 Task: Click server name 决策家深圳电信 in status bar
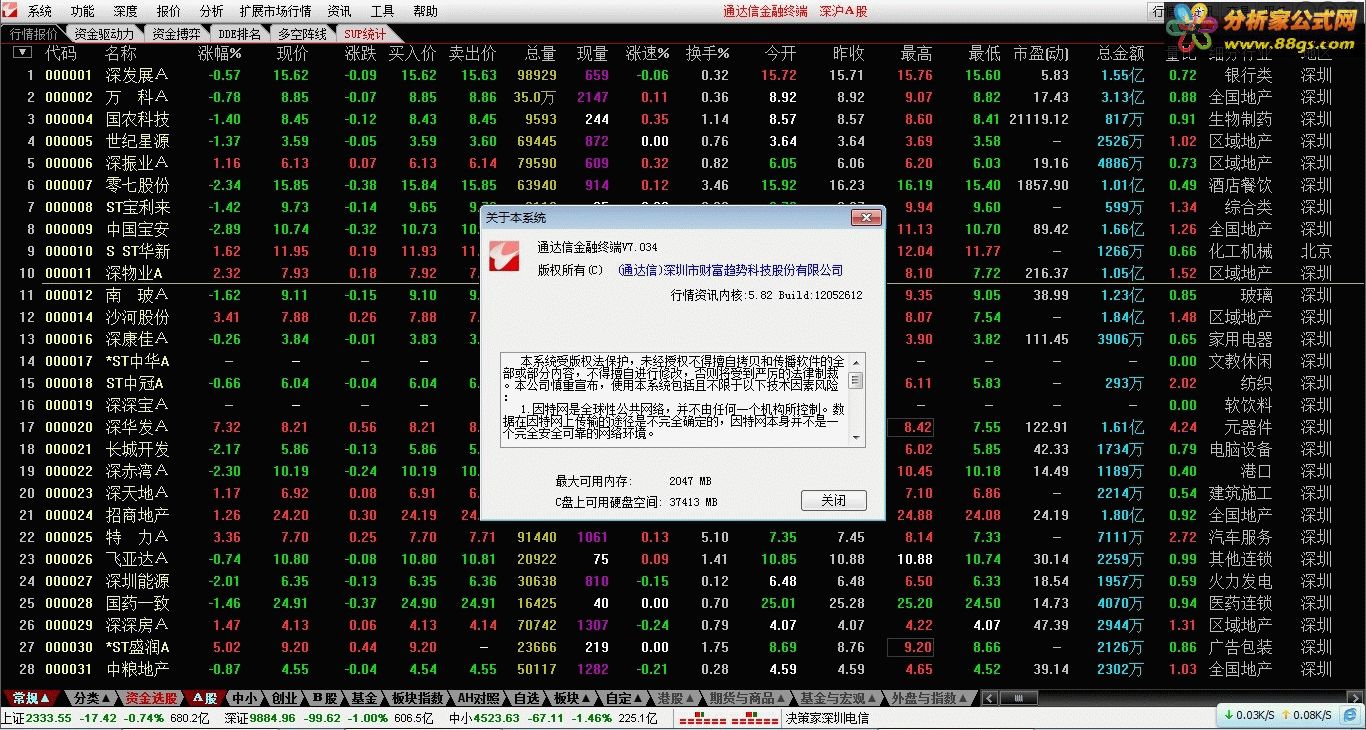click(x=827, y=718)
